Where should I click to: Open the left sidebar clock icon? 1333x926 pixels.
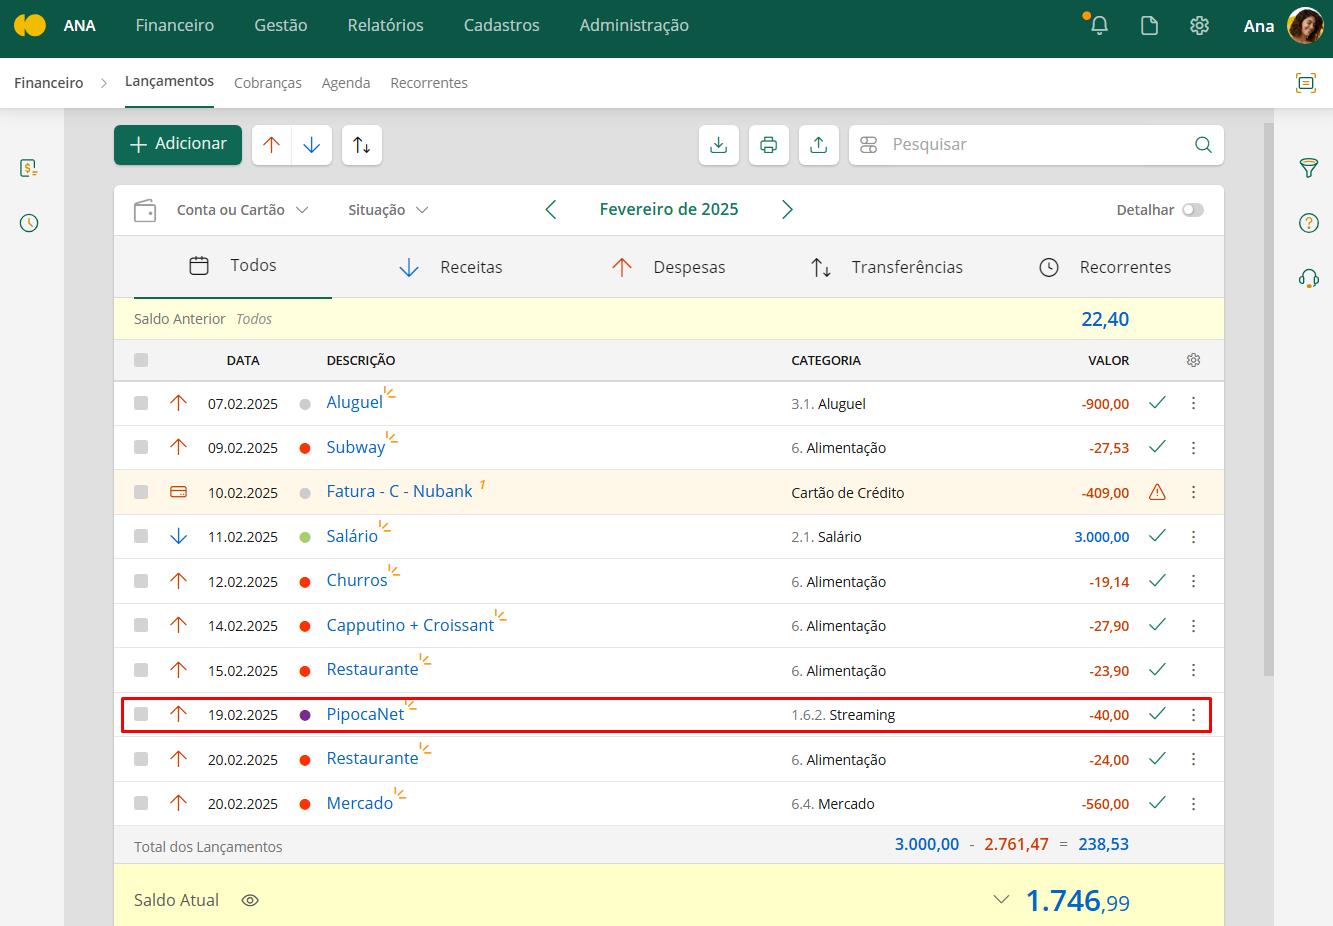(29, 223)
